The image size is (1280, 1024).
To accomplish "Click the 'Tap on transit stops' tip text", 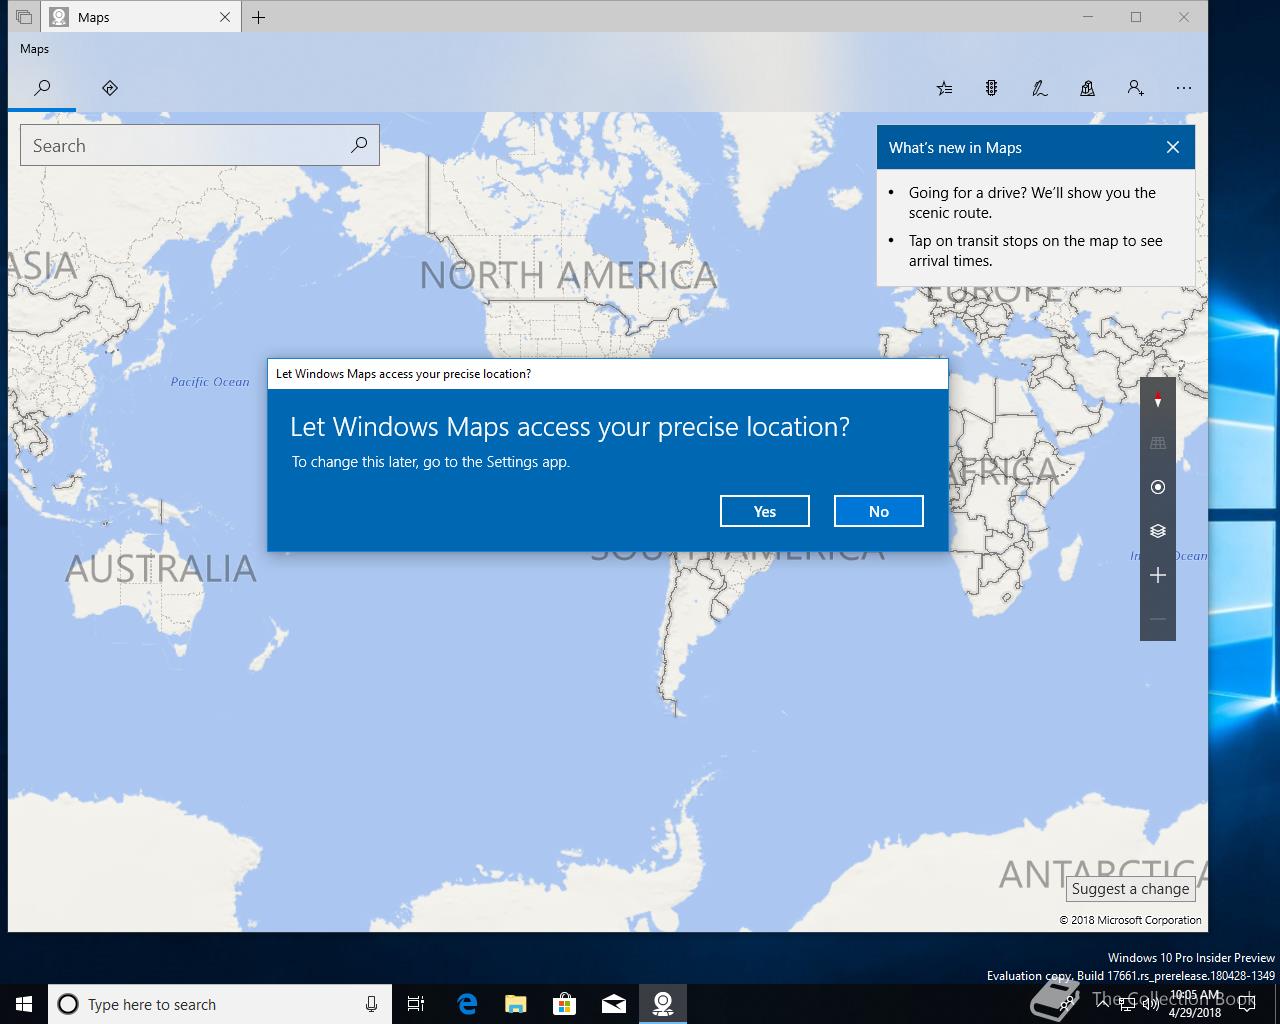I will pyautogui.click(x=1036, y=251).
